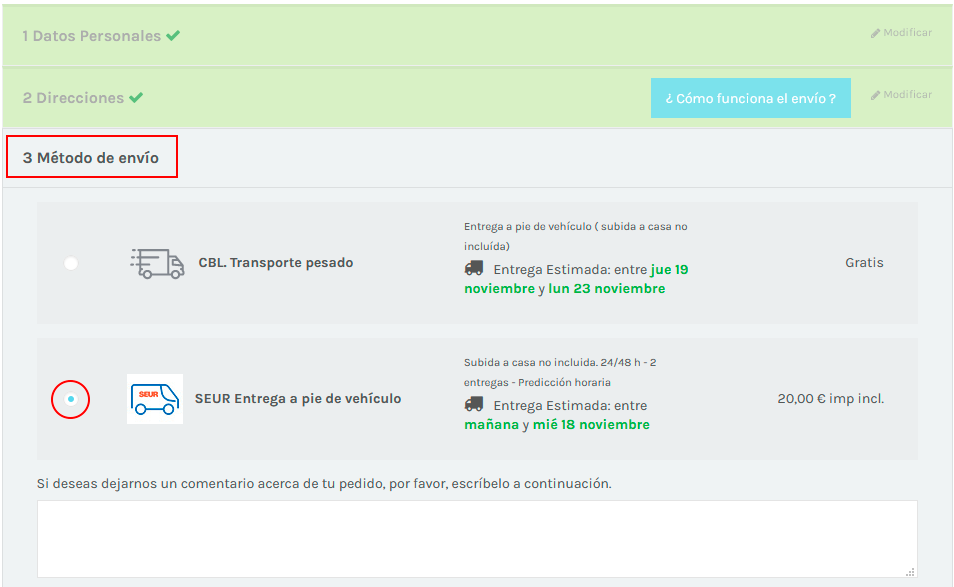The height and width of the screenshot is (587, 954).
Task: Click Modificar link for Direcciones
Action: (x=906, y=95)
